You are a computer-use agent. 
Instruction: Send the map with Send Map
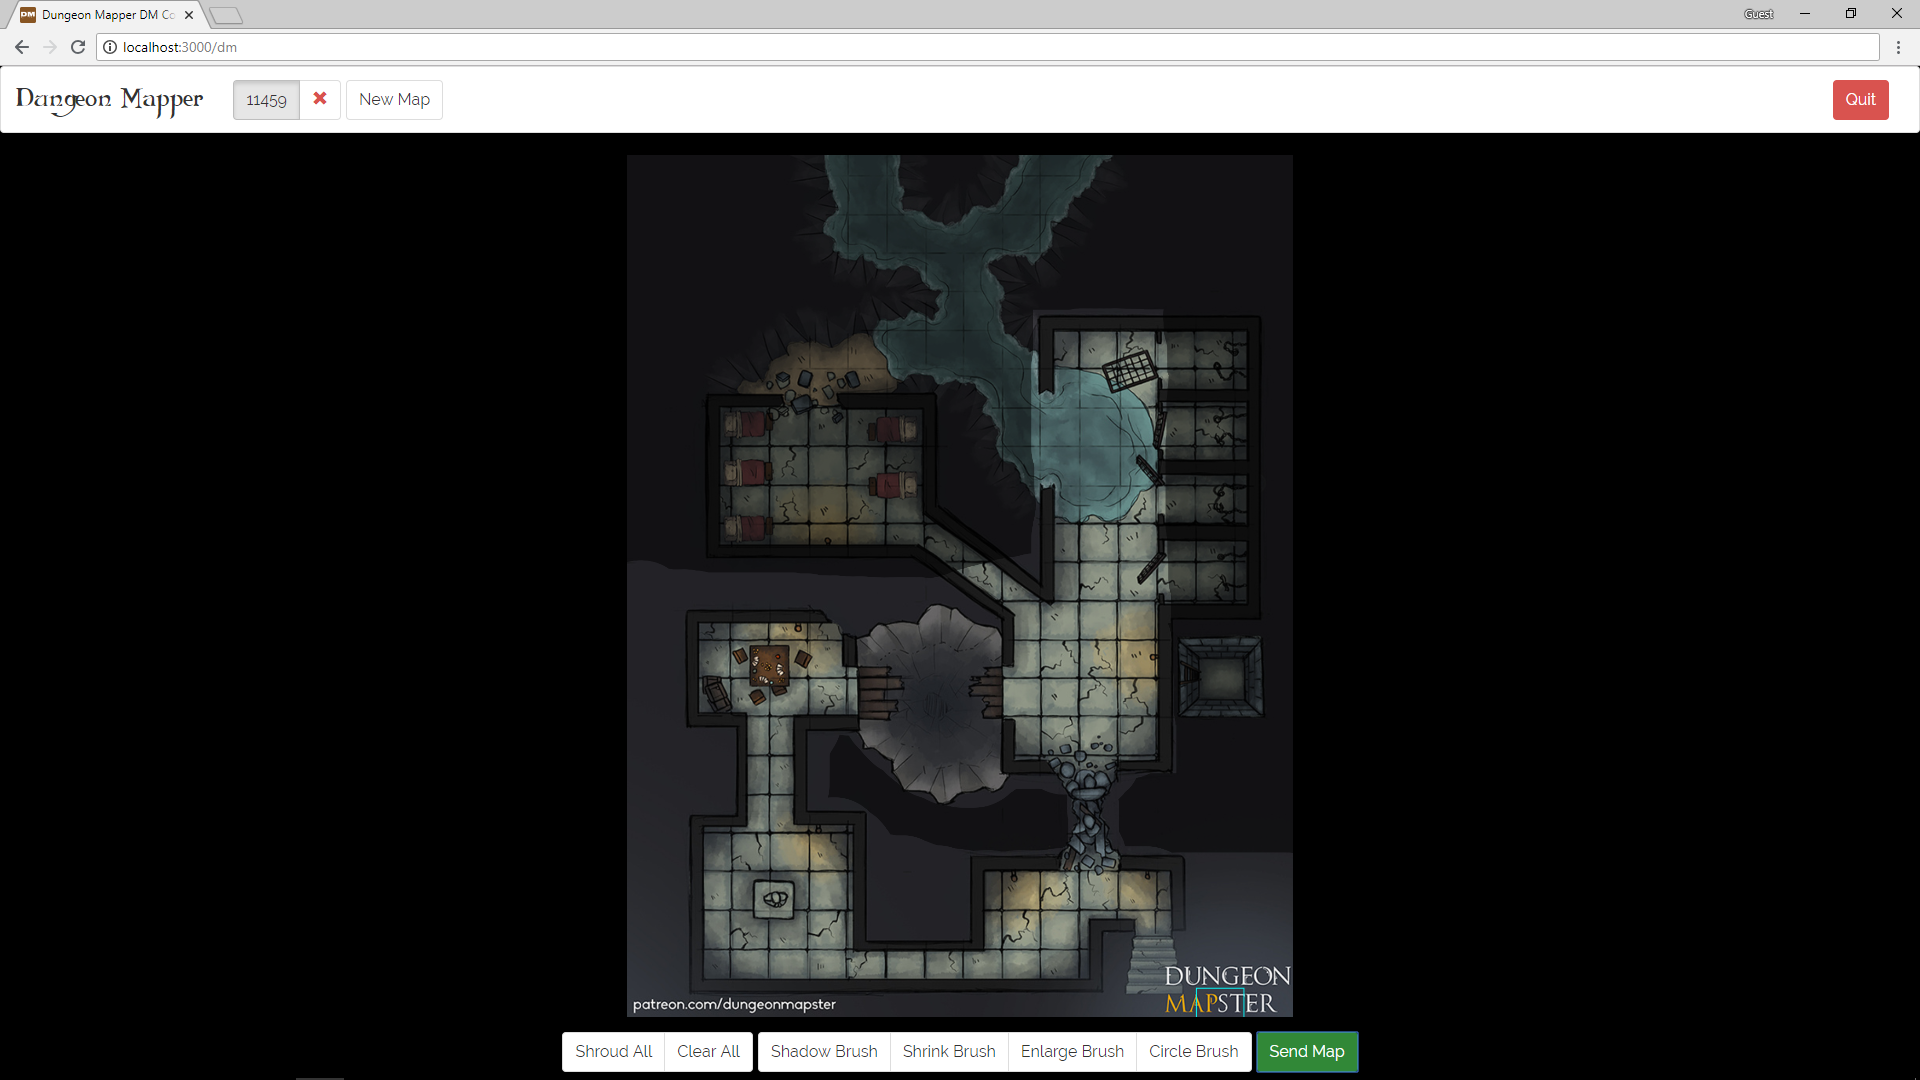coord(1306,1051)
